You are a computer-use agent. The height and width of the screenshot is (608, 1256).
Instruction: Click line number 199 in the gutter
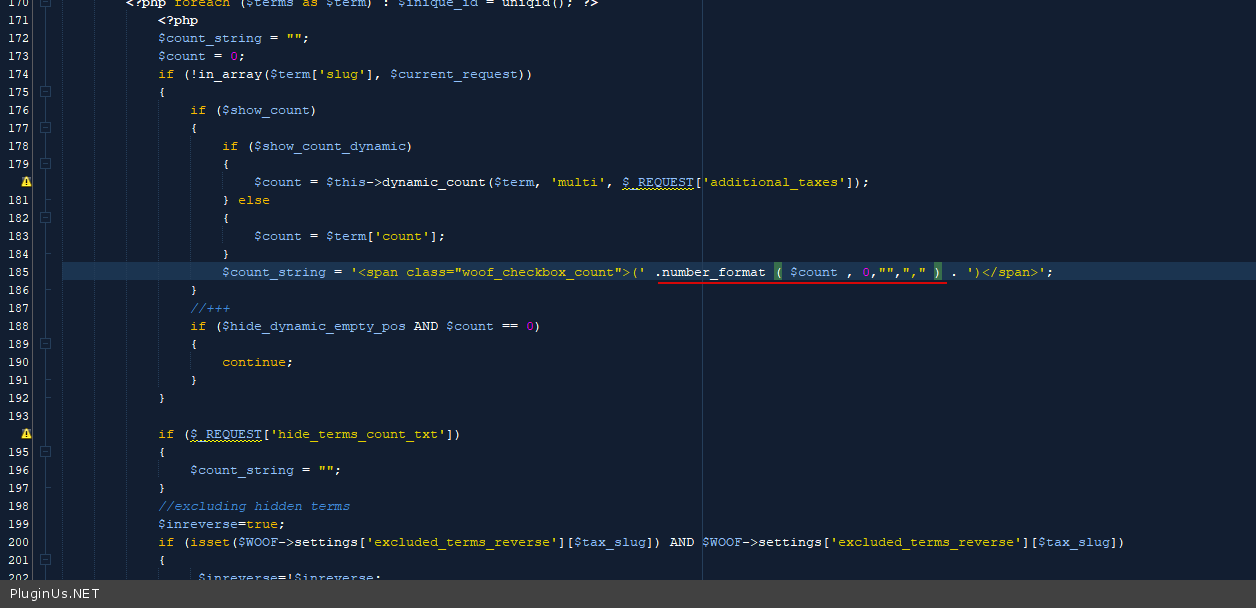coord(18,524)
